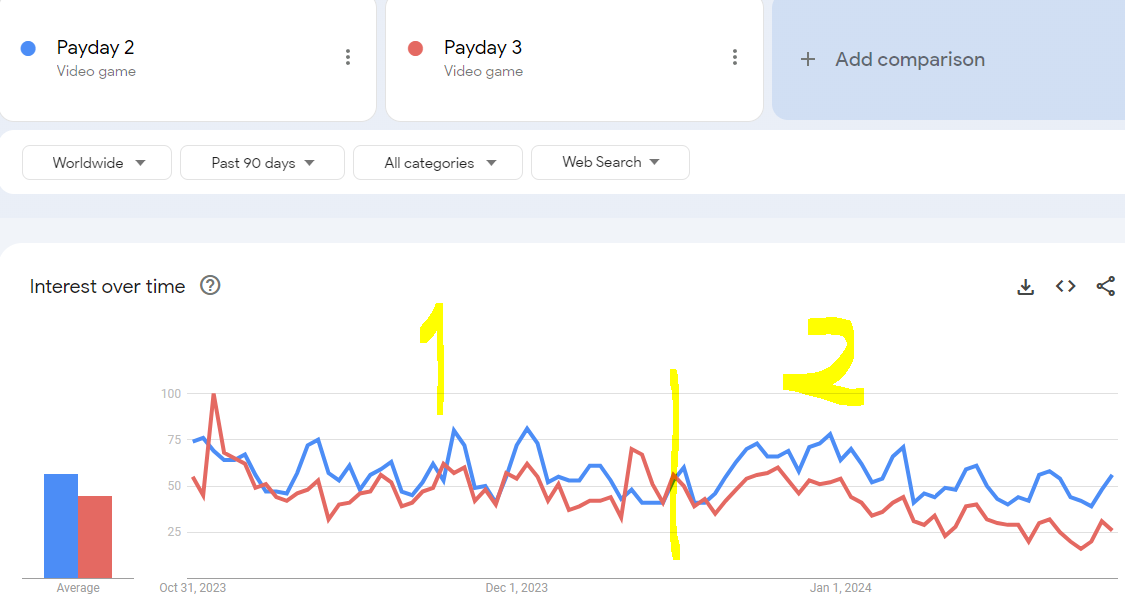Viewport: 1125px width, 609px height.
Task: Share the Interest over time chart
Action: [x=1106, y=286]
